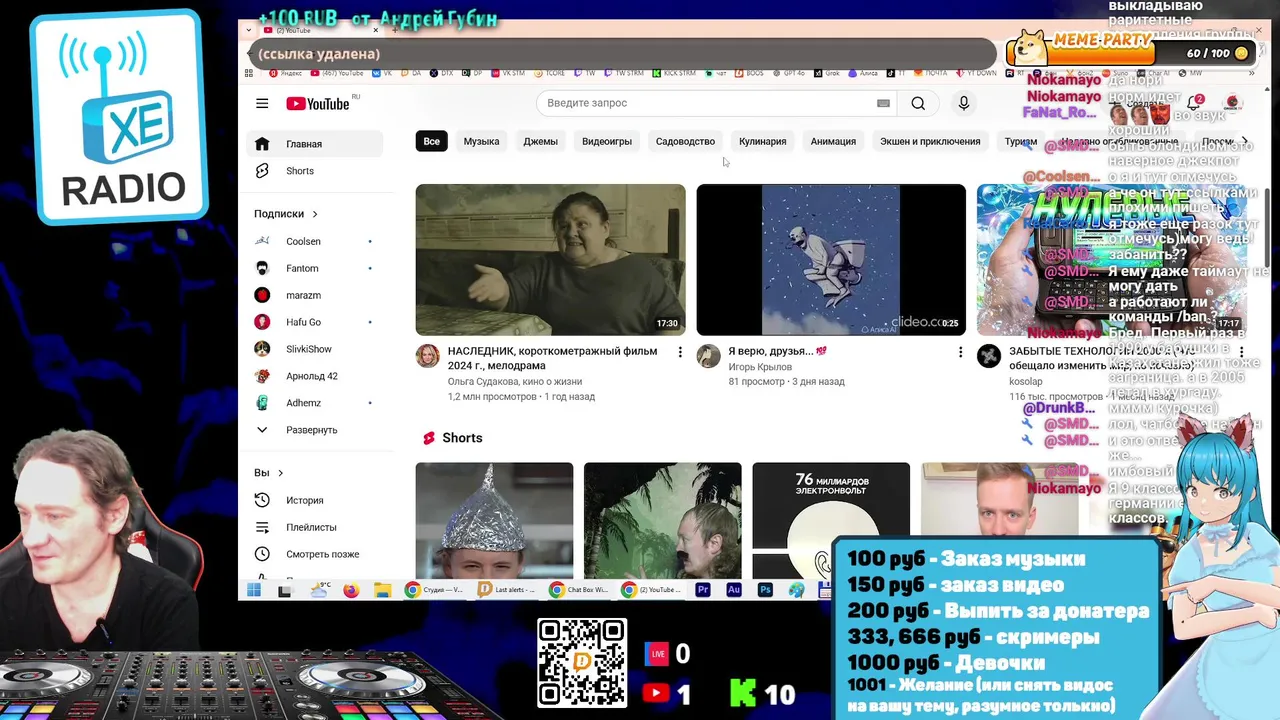1280x720 pixels.
Task: Play the "НАСЛЕДНИК" short film thumbnail
Action: coord(550,259)
